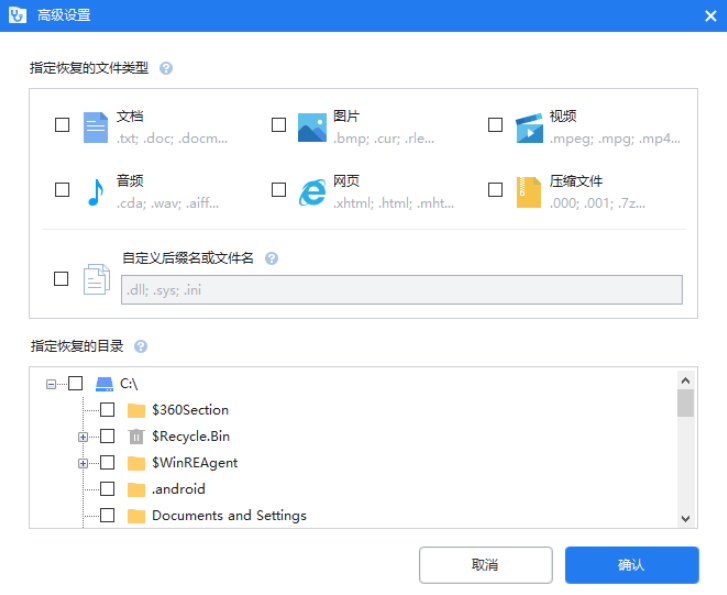The height and width of the screenshot is (595, 727).
Task: Click the $Recycle.Bin trash icon
Action: coord(136,436)
